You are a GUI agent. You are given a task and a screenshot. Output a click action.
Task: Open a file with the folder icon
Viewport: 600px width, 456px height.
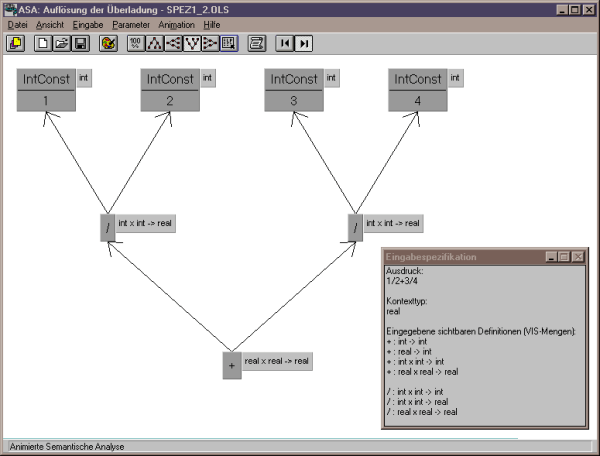pos(62,43)
